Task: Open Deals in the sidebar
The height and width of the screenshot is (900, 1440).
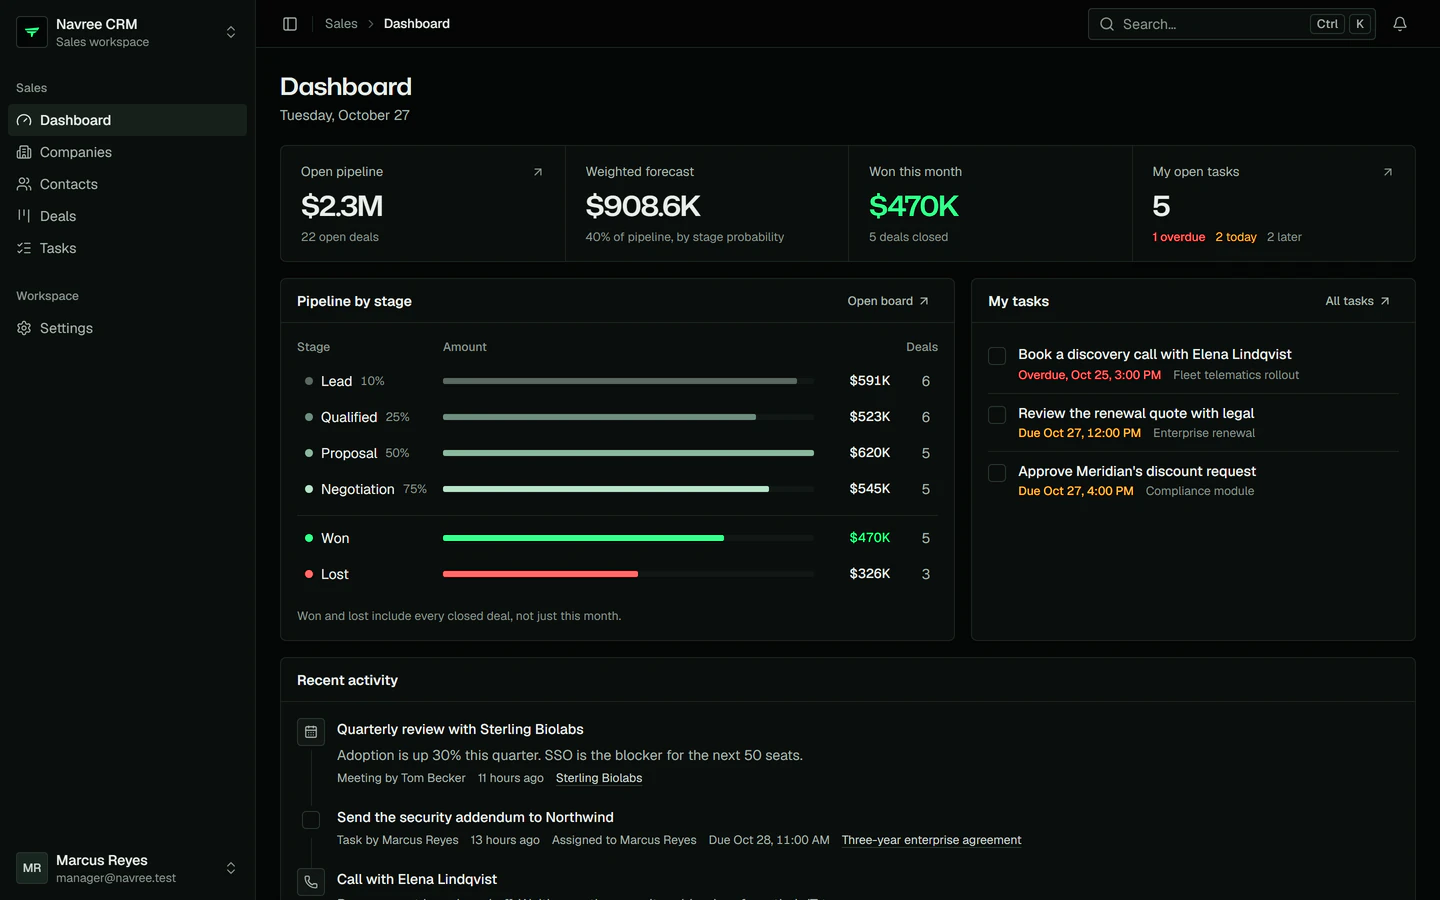Action: click(x=127, y=216)
